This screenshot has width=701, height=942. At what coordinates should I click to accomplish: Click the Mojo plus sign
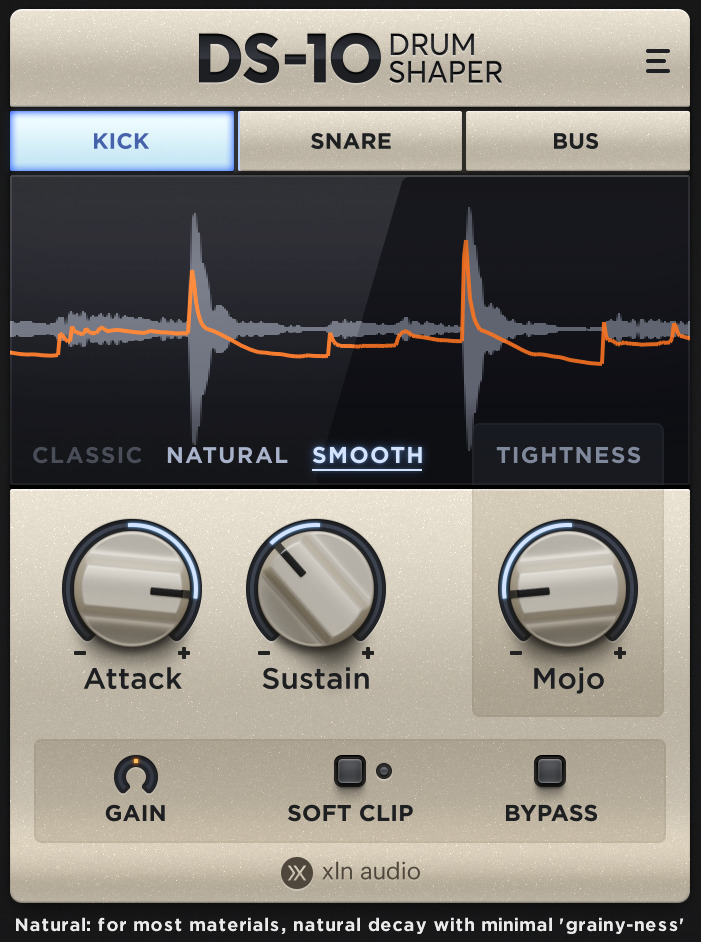620,653
